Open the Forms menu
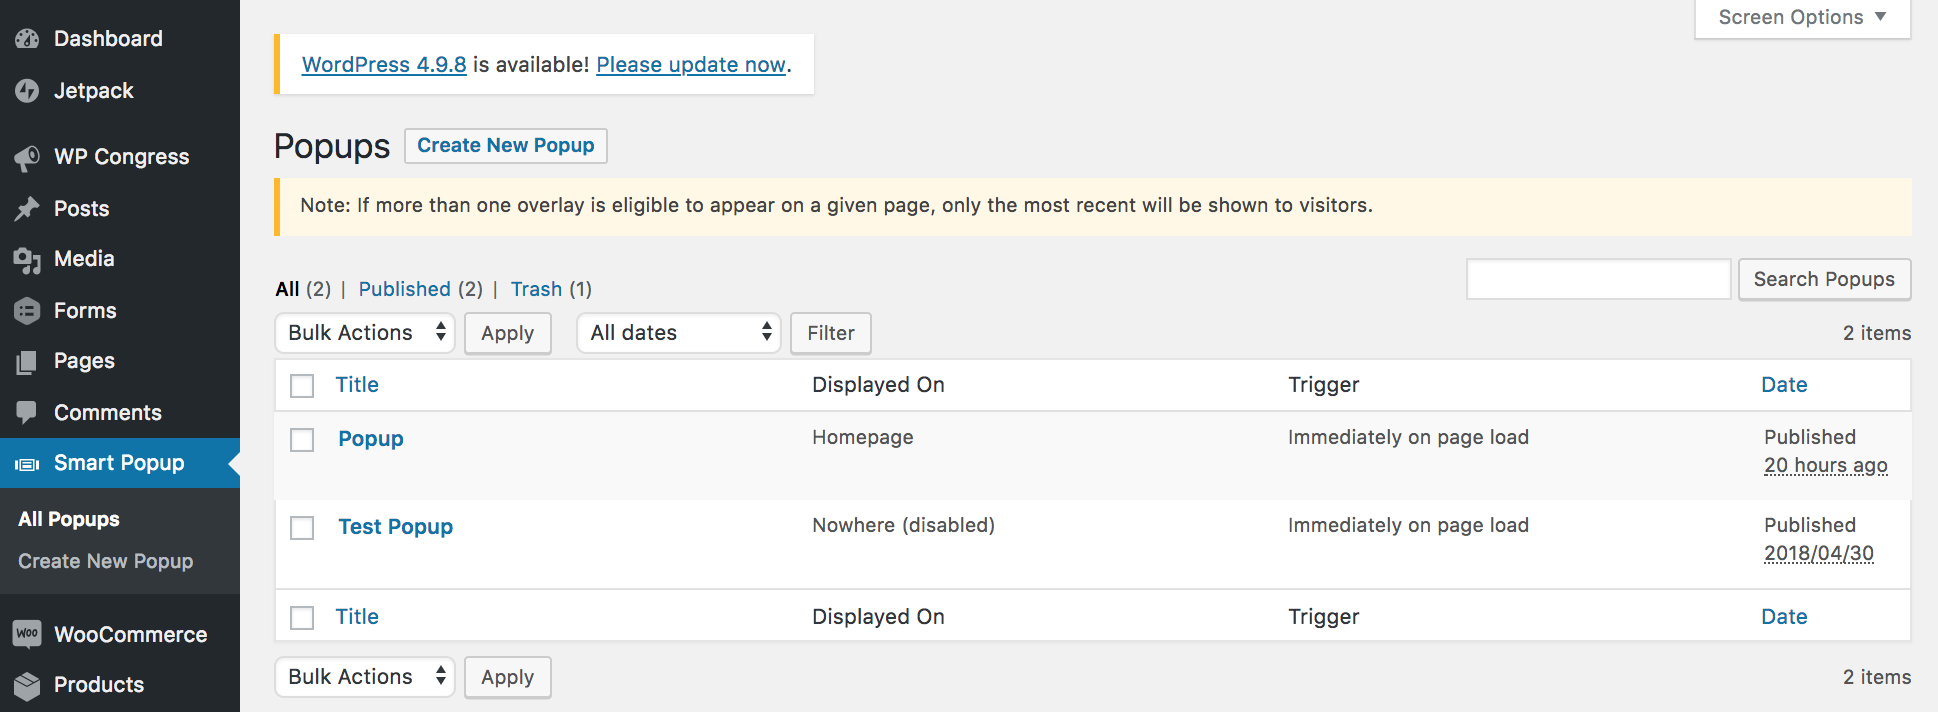Screen dimensions: 1938x712 coord(85,311)
